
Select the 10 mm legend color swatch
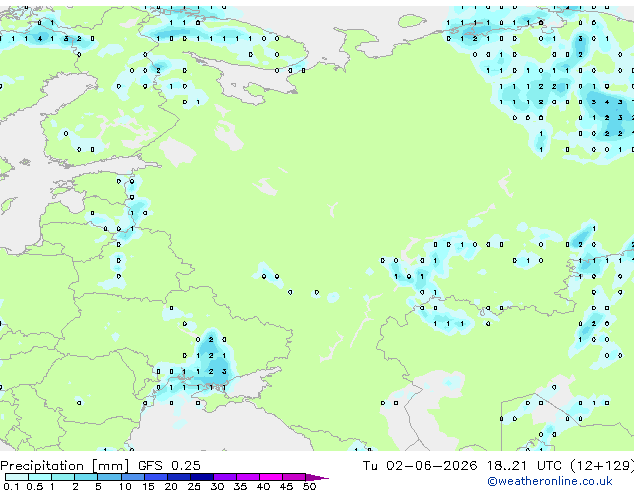point(133,477)
